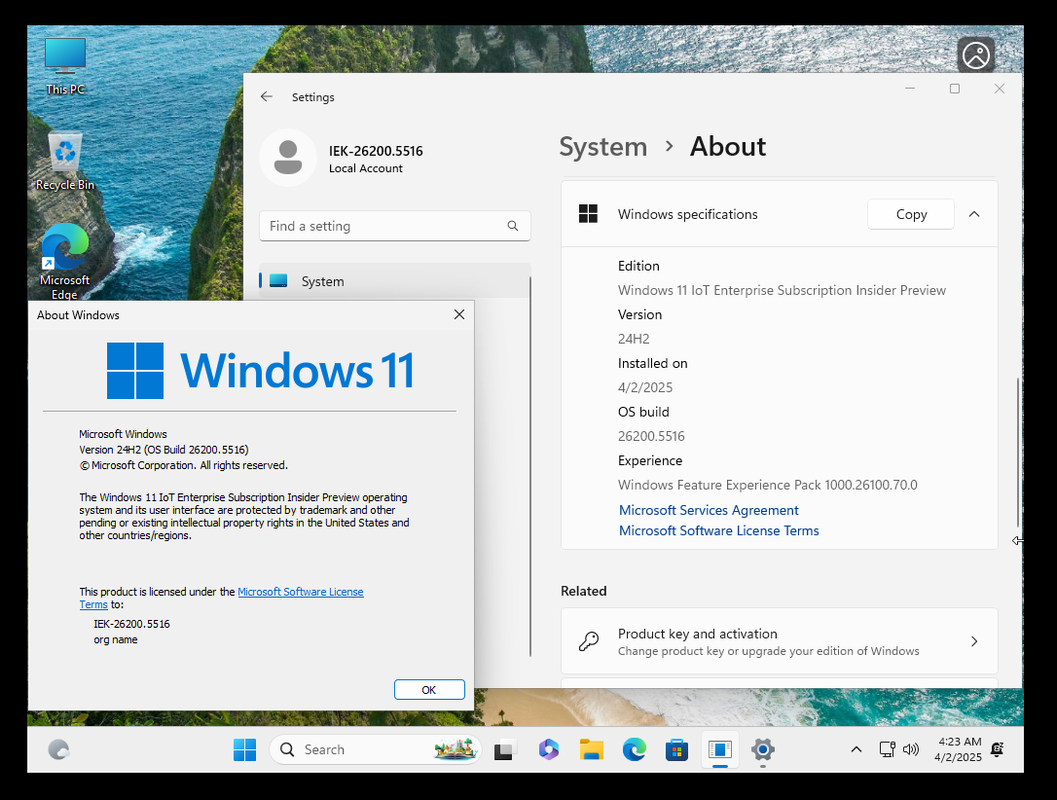Screen dimensions: 1057x800
Task: Select System in Settings sidebar
Action: 394,281
